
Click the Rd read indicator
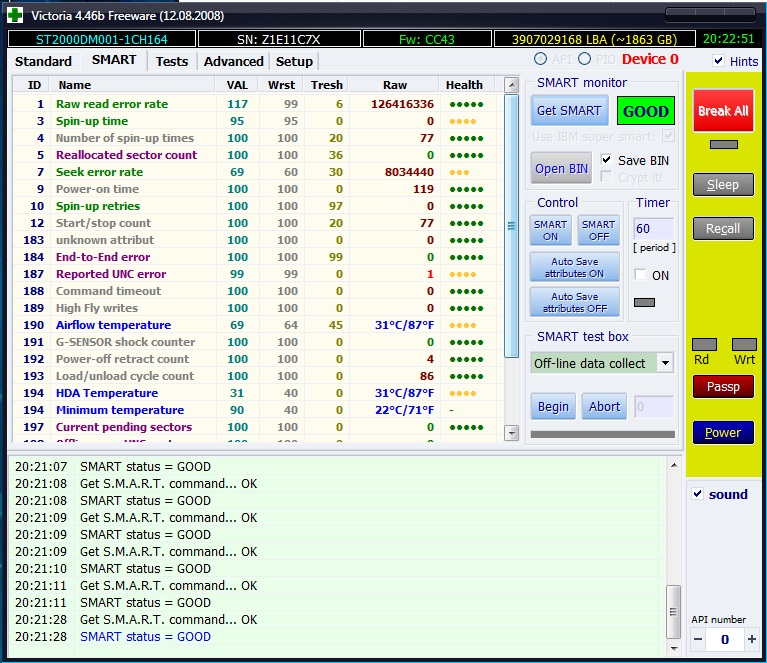click(704, 345)
